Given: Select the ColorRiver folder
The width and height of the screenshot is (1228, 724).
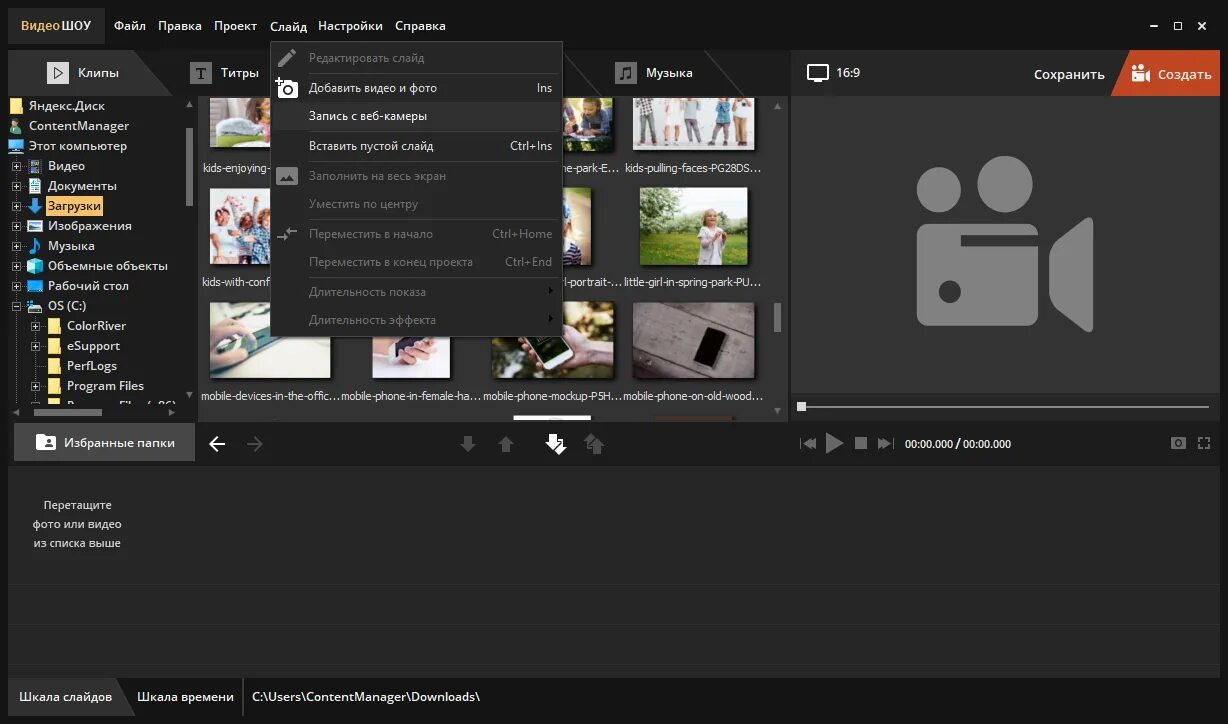Looking at the screenshot, I should [x=96, y=326].
